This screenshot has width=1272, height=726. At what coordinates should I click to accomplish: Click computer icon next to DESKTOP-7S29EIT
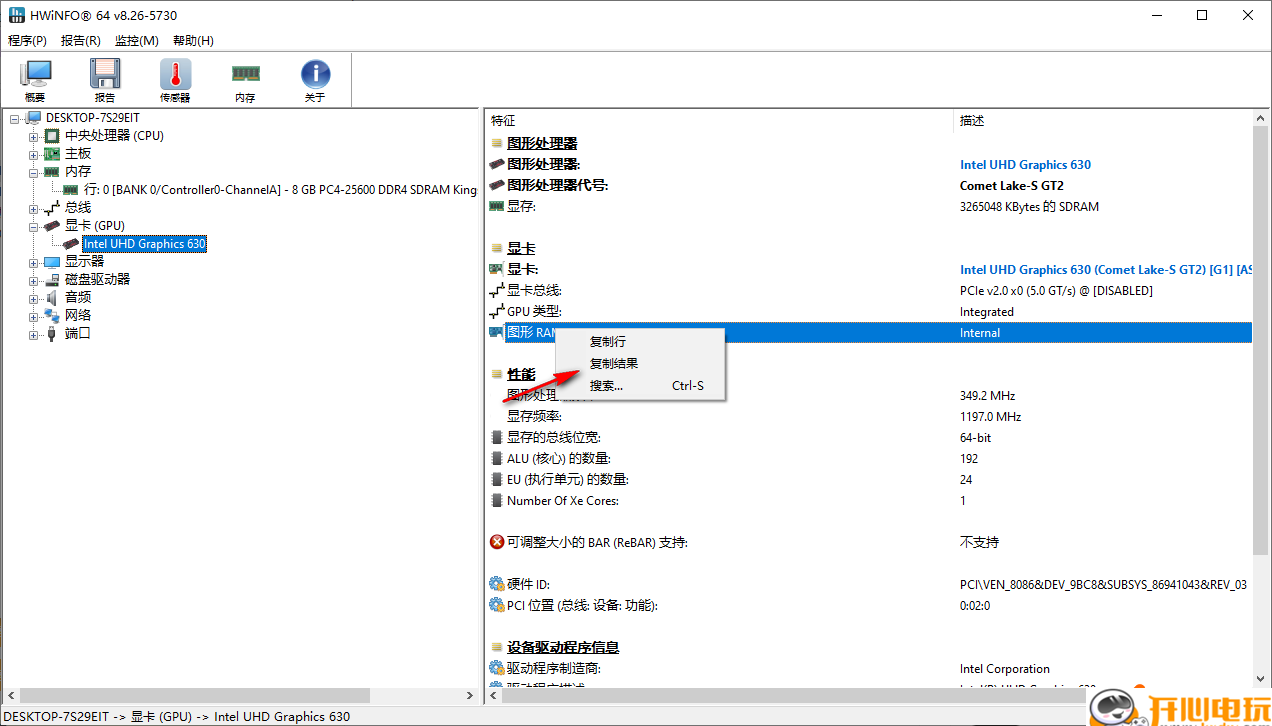pyautogui.click(x=32, y=117)
